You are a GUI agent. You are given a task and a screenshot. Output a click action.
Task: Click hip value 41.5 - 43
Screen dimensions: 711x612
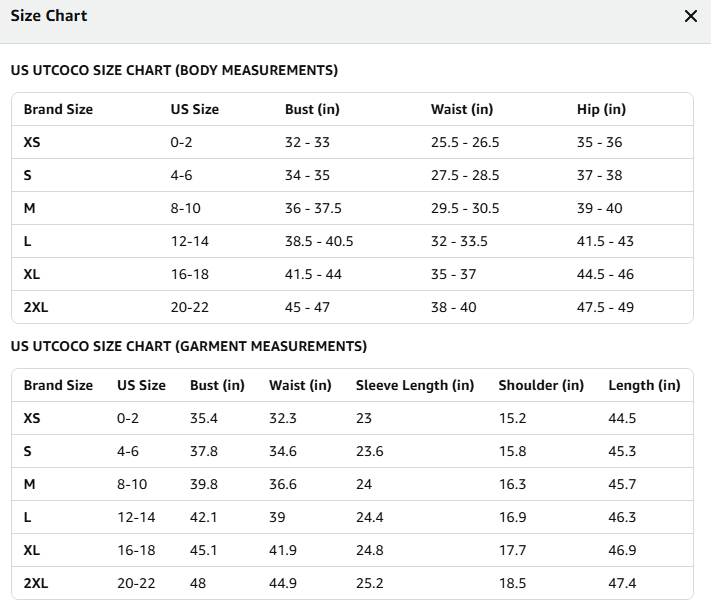point(605,241)
